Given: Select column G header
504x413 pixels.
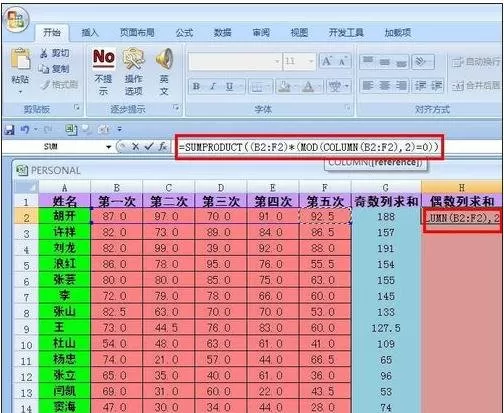Looking at the screenshot, I should pyautogui.click(x=386, y=187).
